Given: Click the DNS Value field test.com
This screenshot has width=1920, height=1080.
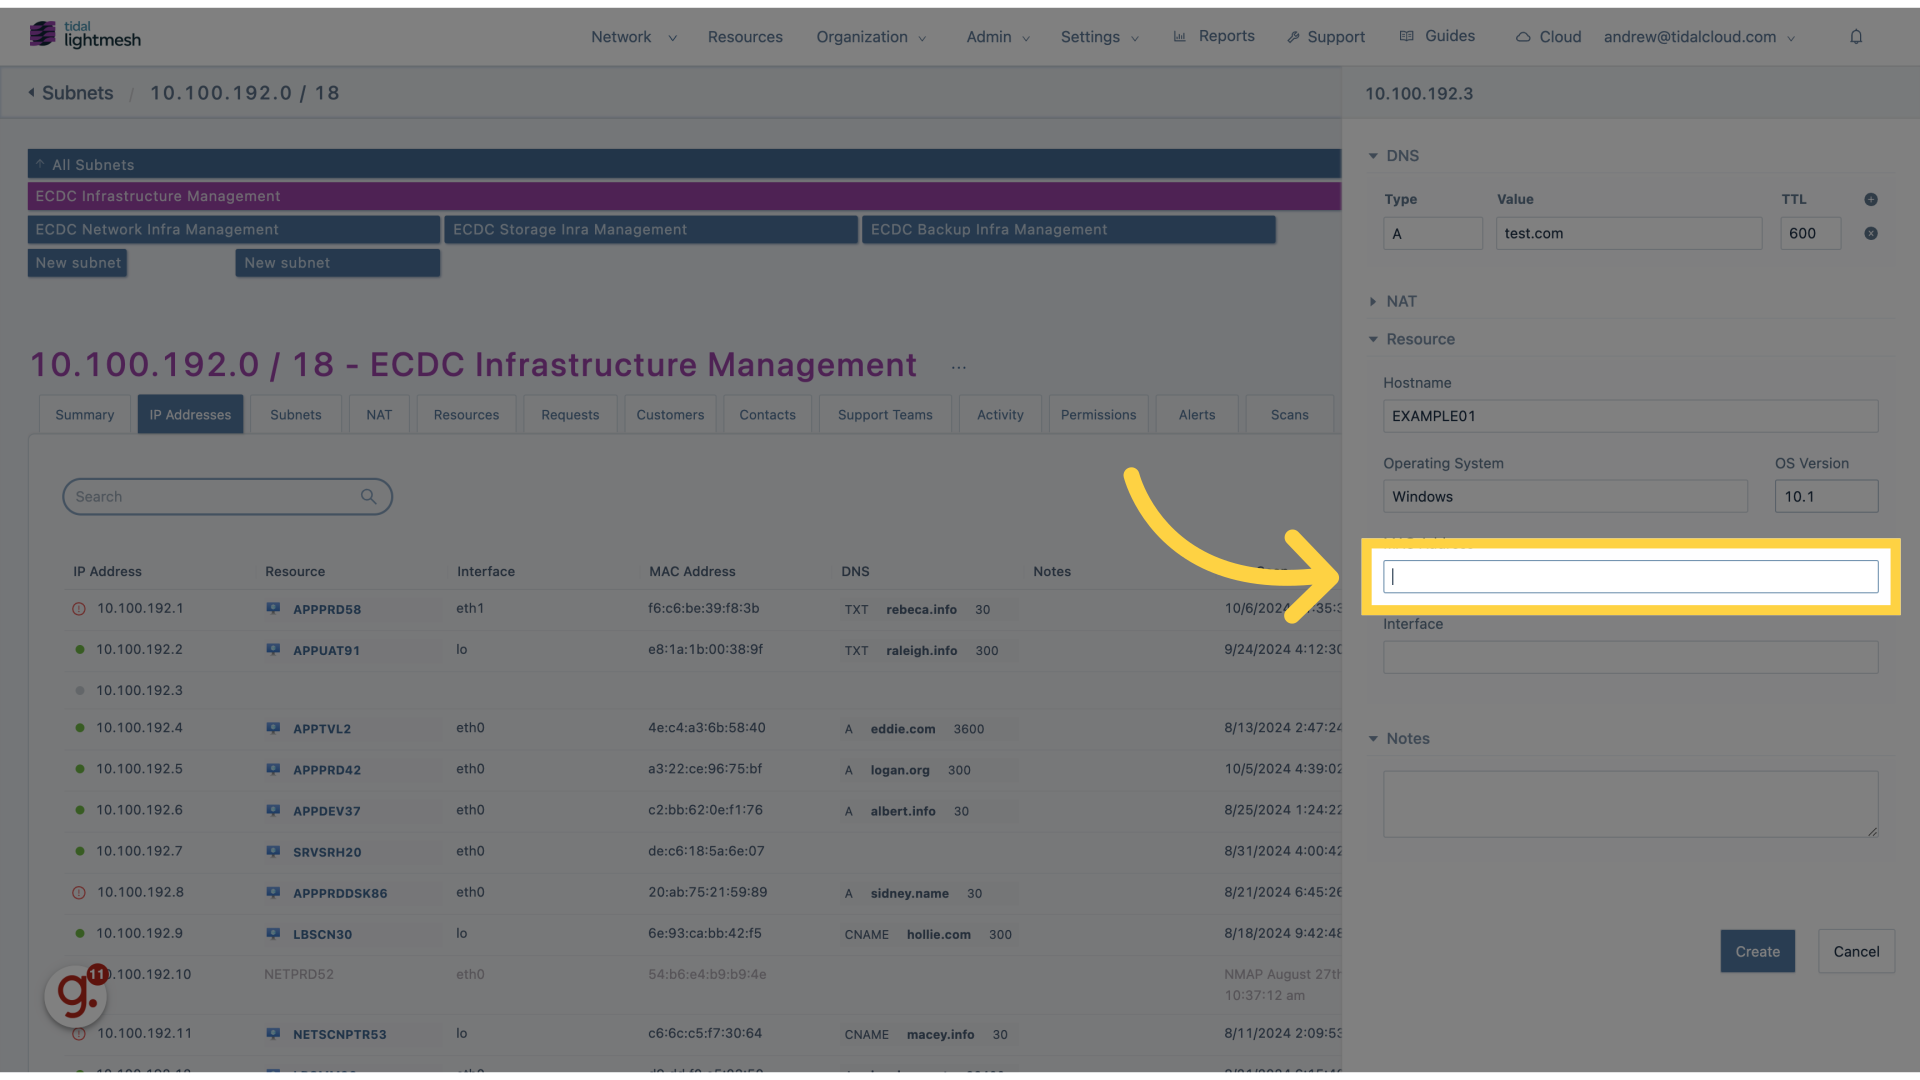Looking at the screenshot, I should pos(1629,233).
